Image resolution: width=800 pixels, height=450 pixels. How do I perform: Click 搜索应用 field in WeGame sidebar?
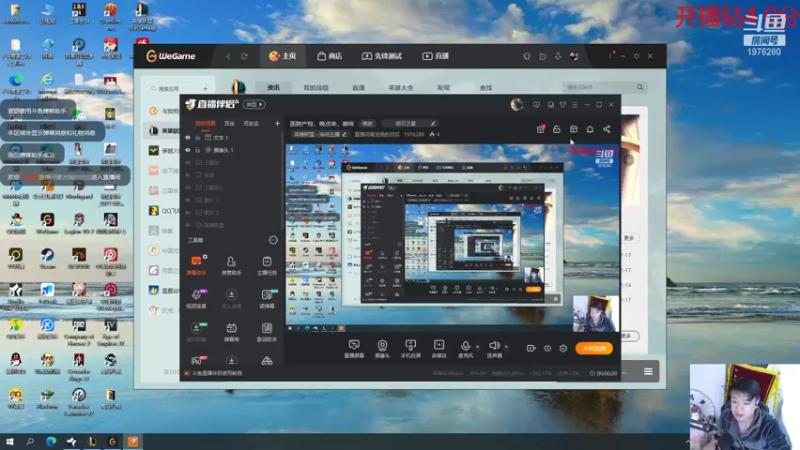(x=173, y=89)
